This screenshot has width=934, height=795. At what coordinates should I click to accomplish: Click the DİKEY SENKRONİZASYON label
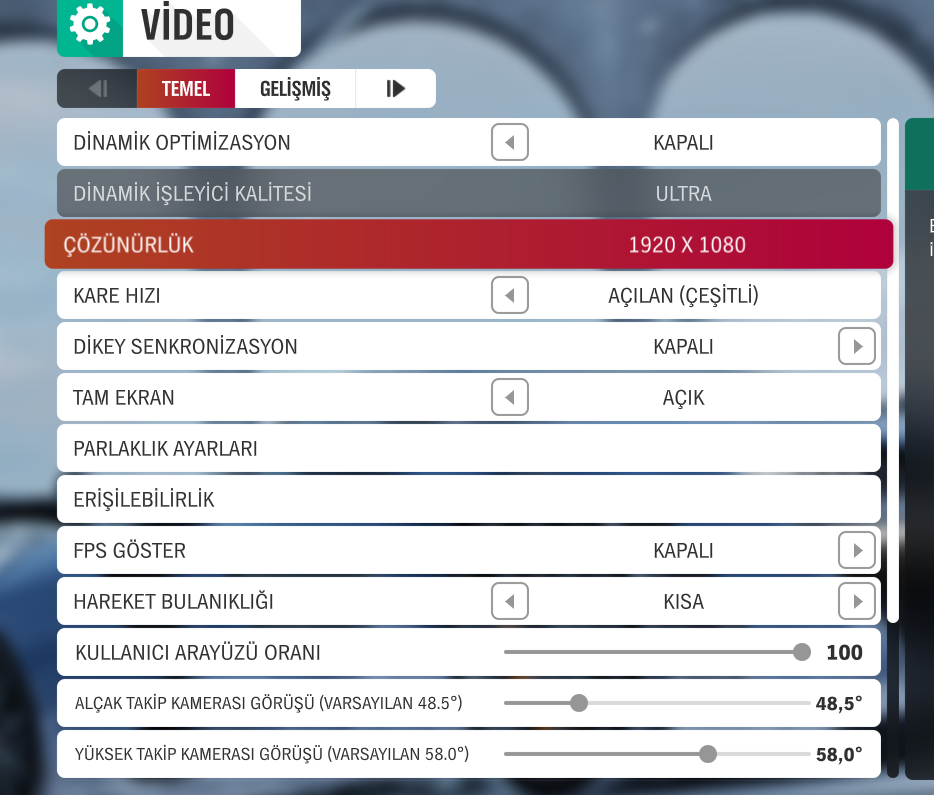(185, 347)
